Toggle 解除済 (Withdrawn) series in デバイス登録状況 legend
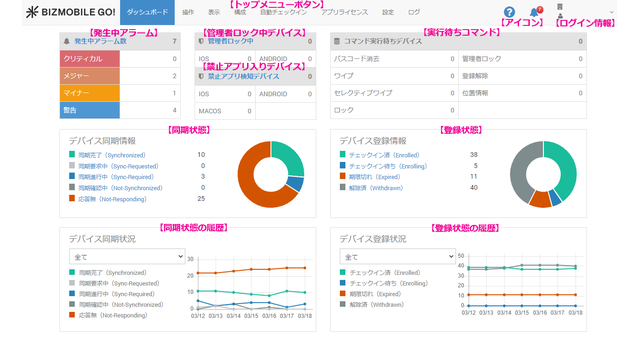 (371, 304)
